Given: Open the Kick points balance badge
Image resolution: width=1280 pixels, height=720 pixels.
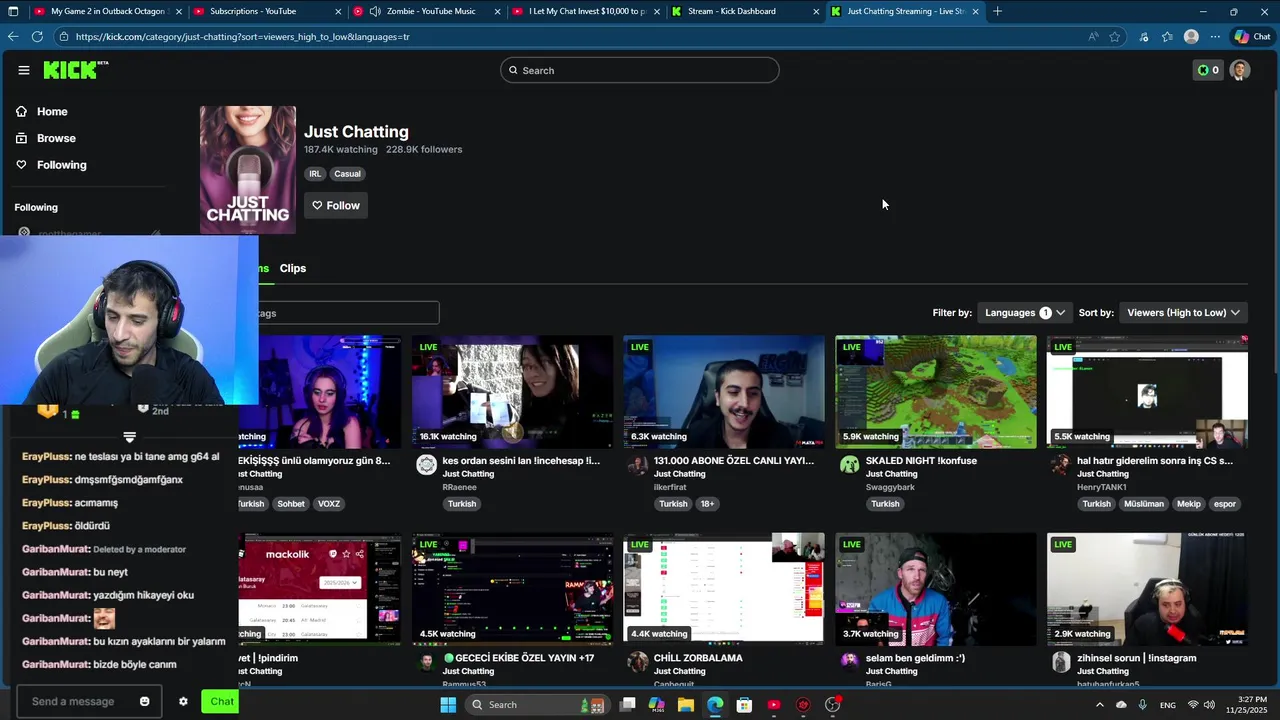Looking at the screenshot, I should coord(1208,70).
